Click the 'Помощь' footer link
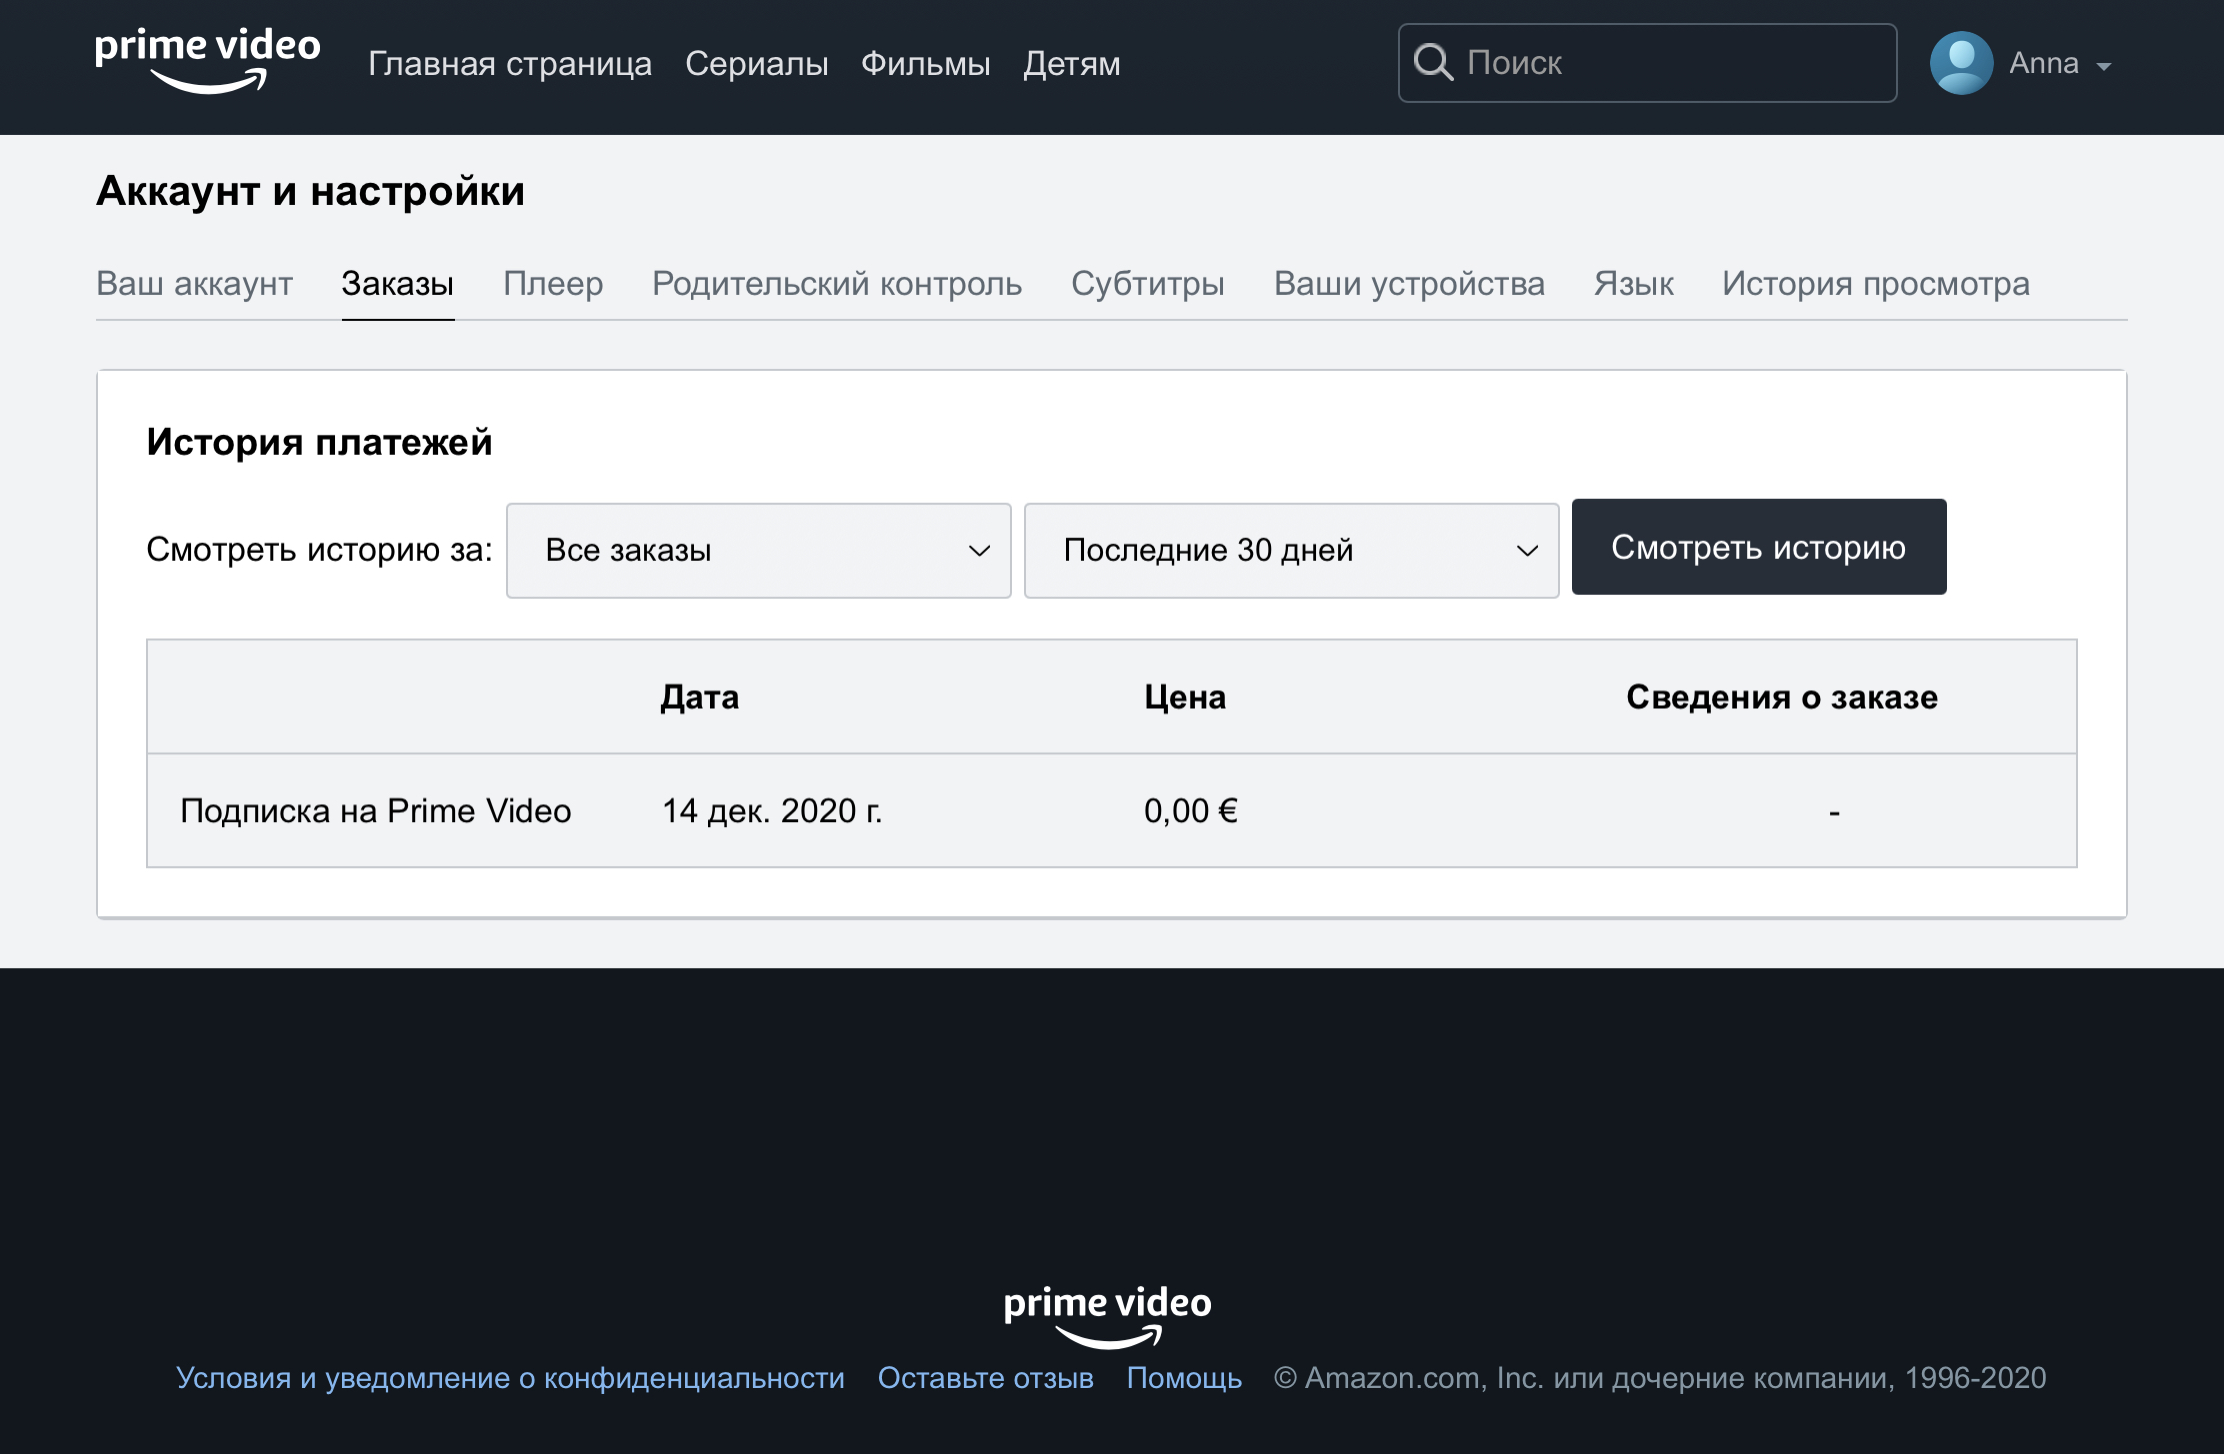This screenshot has width=2224, height=1454. [x=1184, y=1378]
